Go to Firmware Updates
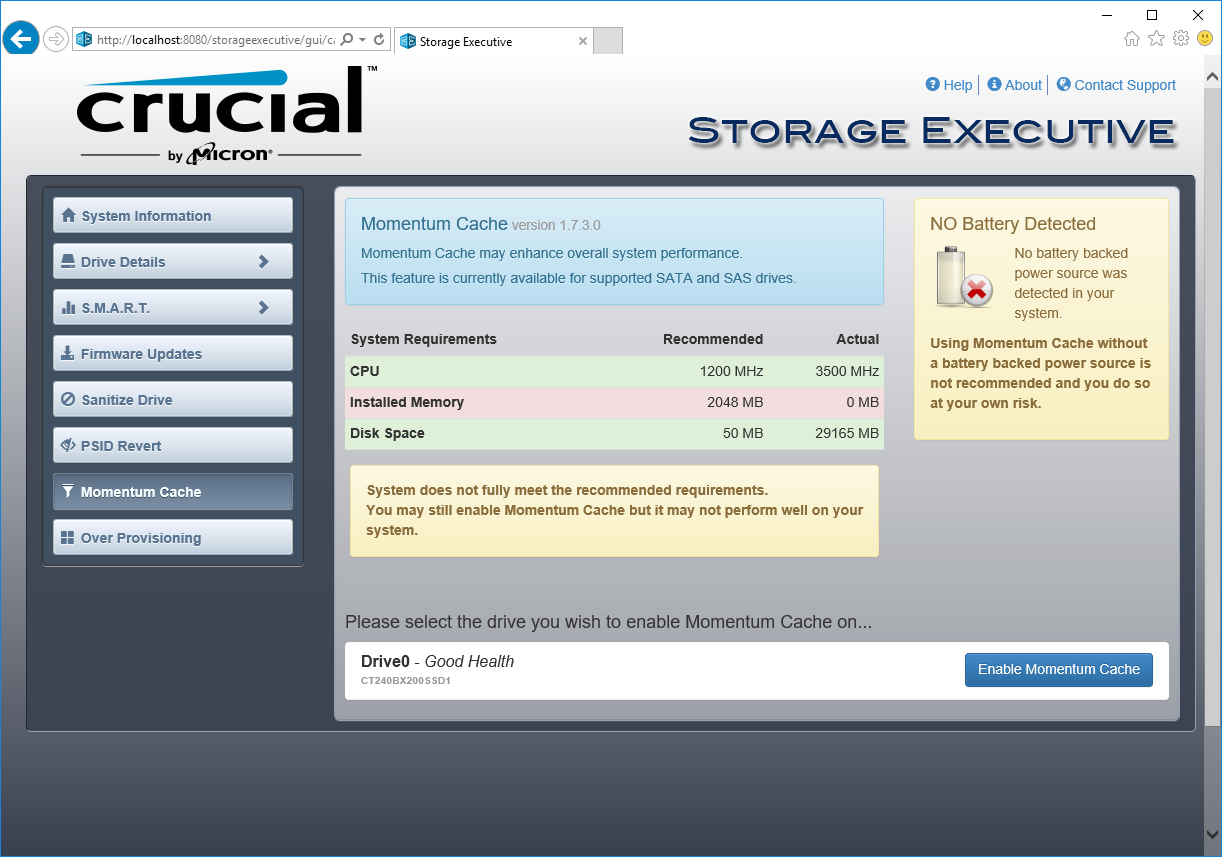 click(x=173, y=353)
